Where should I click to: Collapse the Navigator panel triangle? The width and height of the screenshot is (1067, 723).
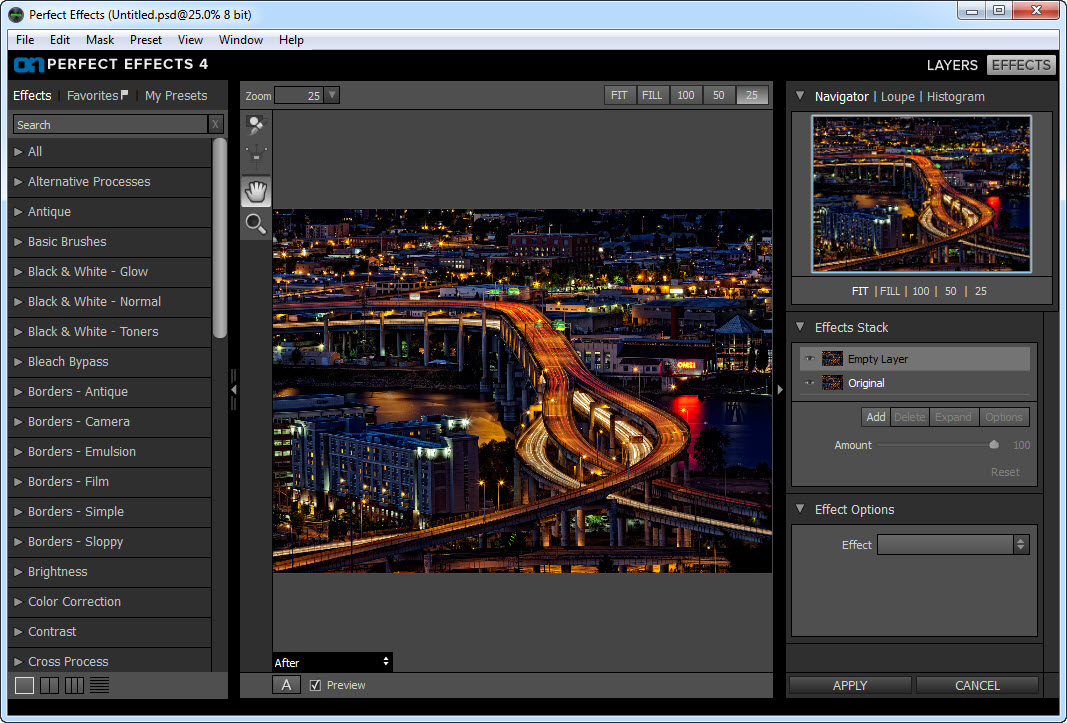[800, 96]
